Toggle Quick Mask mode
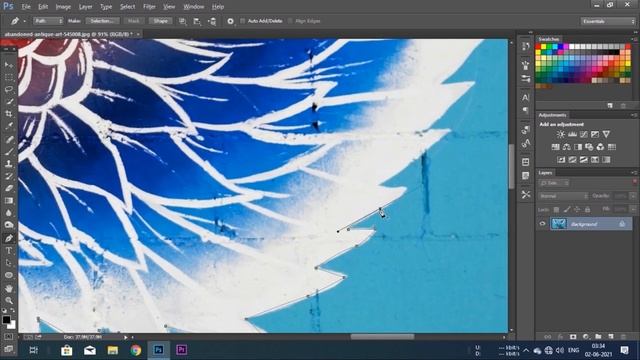 pyautogui.click(x=9, y=337)
